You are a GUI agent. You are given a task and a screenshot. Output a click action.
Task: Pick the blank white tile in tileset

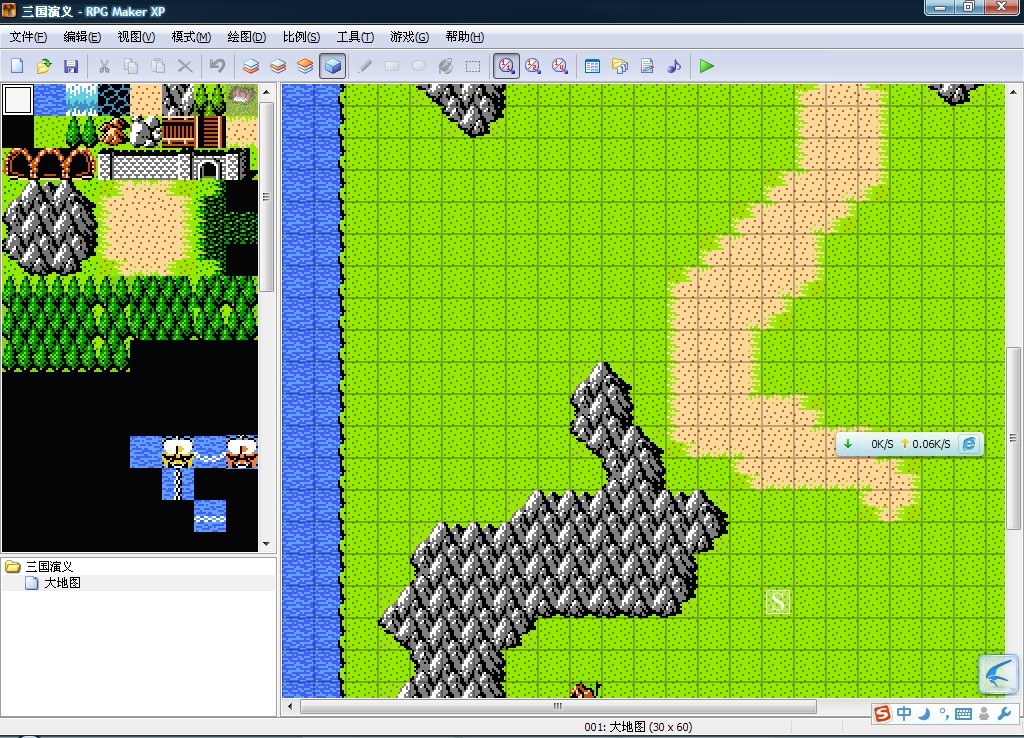(18, 100)
